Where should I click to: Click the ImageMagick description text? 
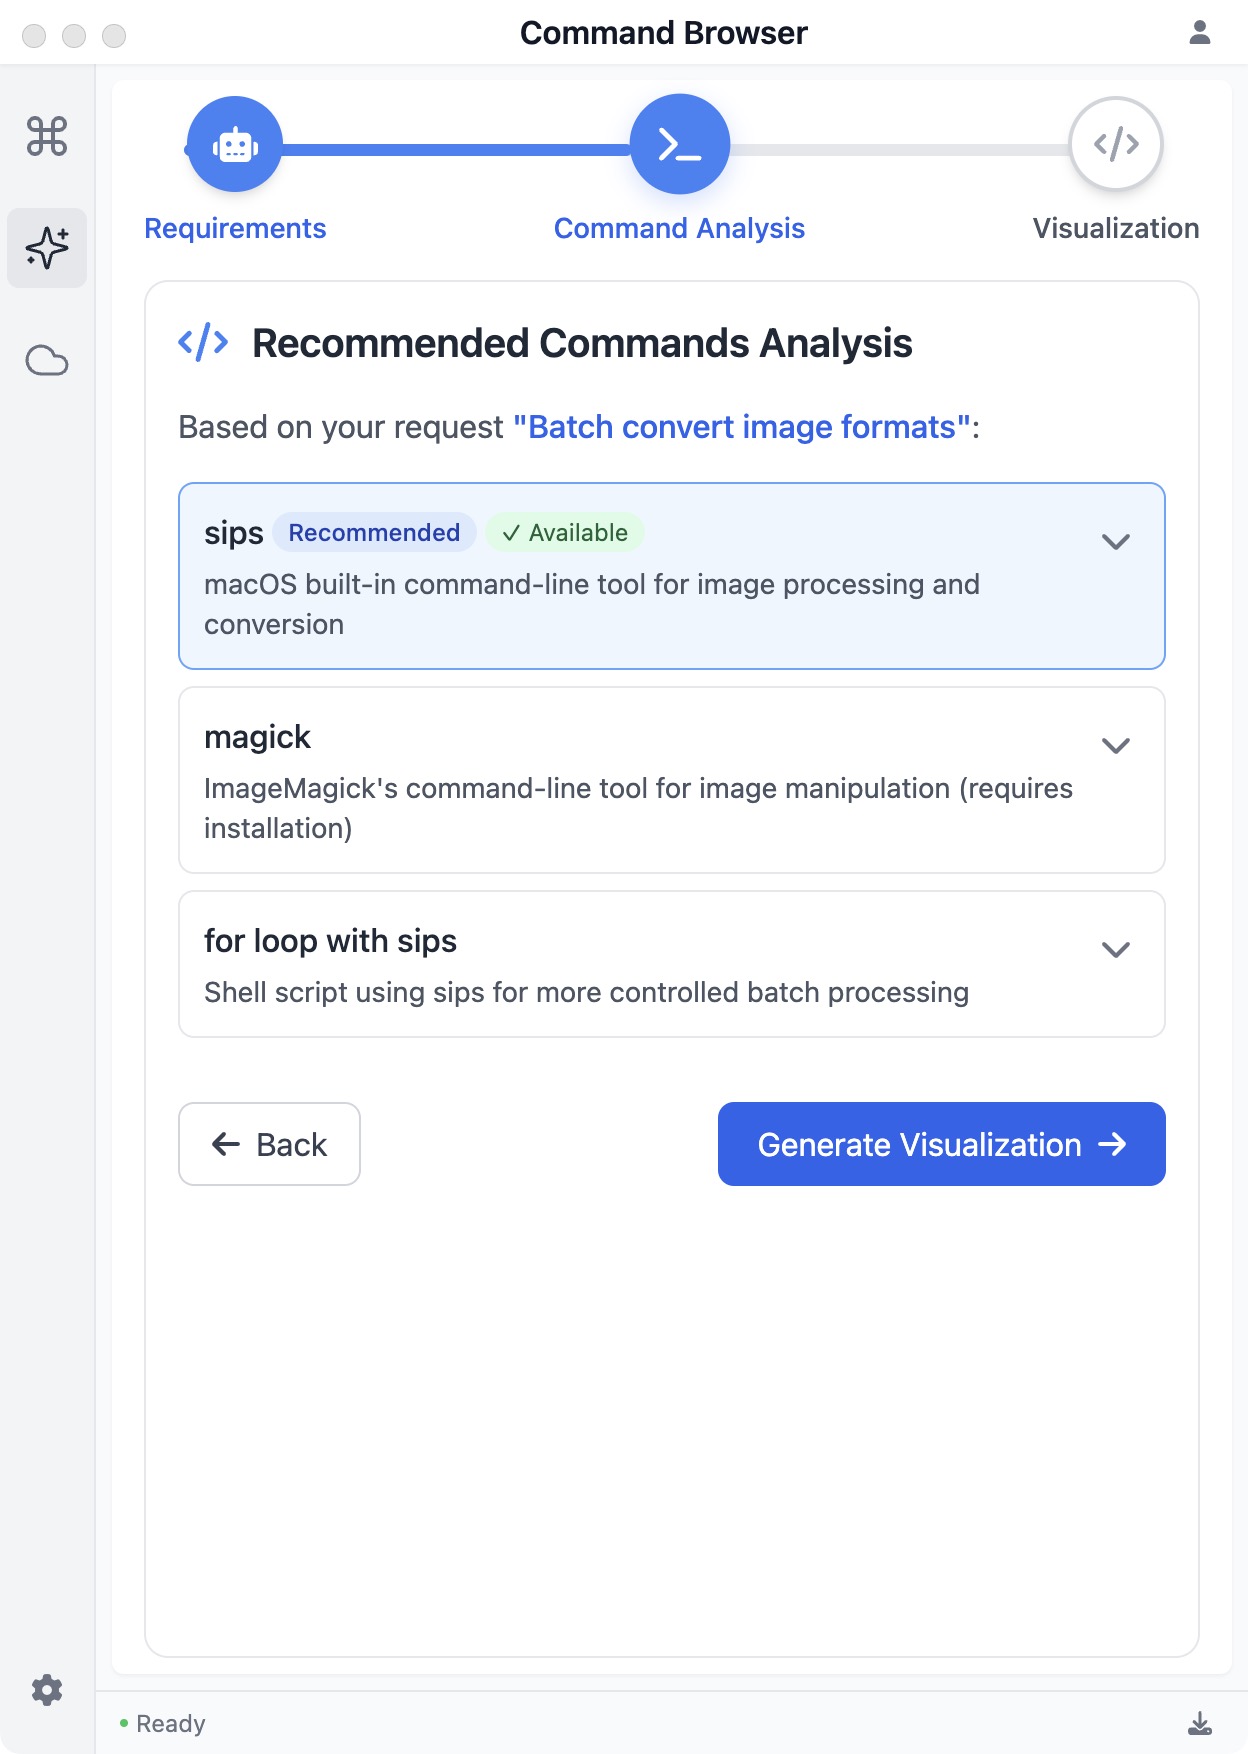638,808
